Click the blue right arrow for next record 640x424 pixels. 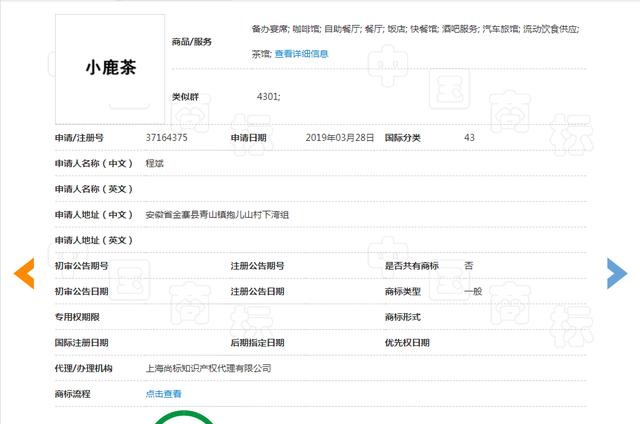617,273
